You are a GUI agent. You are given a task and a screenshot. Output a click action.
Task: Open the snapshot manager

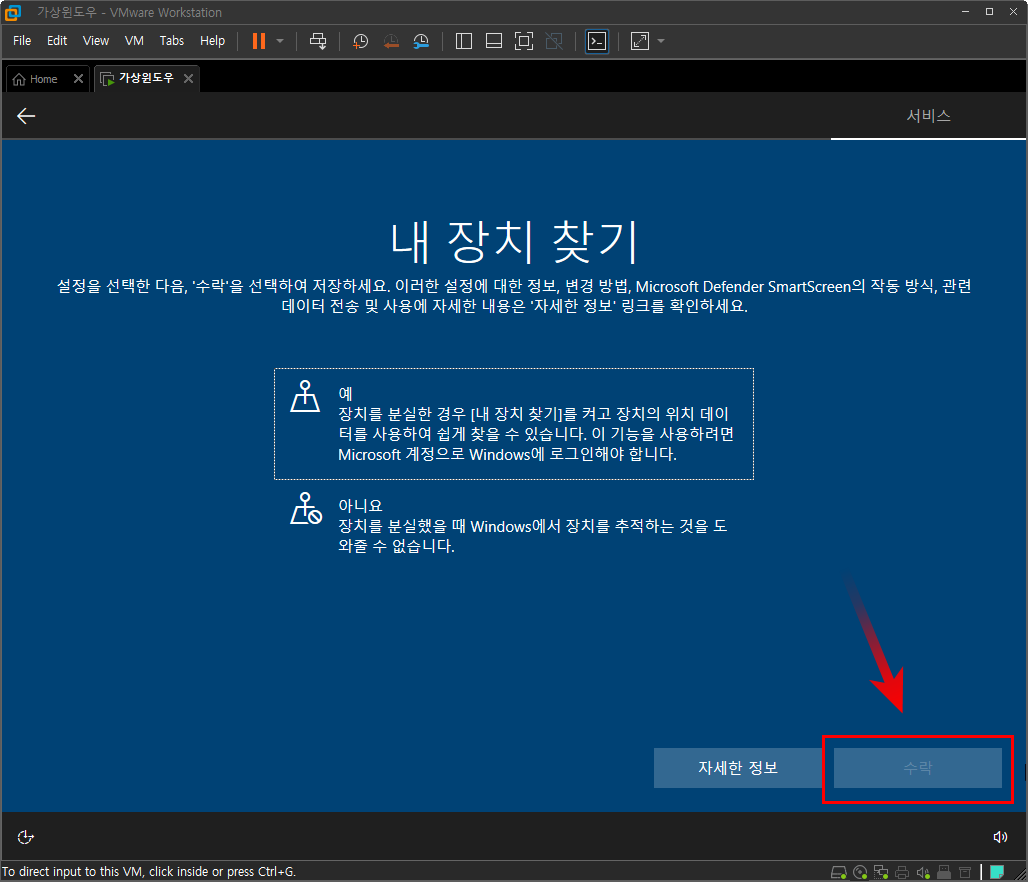point(421,41)
